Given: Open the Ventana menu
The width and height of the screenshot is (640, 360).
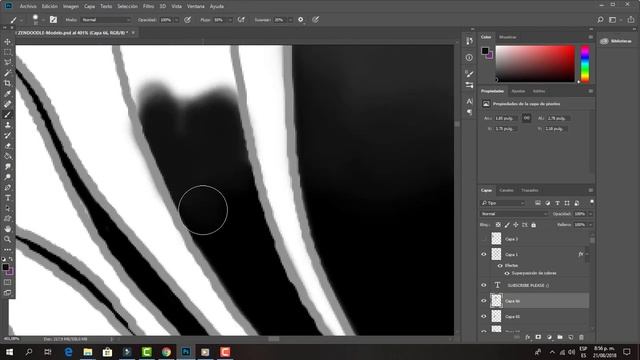Looking at the screenshot, I should click(196, 6).
